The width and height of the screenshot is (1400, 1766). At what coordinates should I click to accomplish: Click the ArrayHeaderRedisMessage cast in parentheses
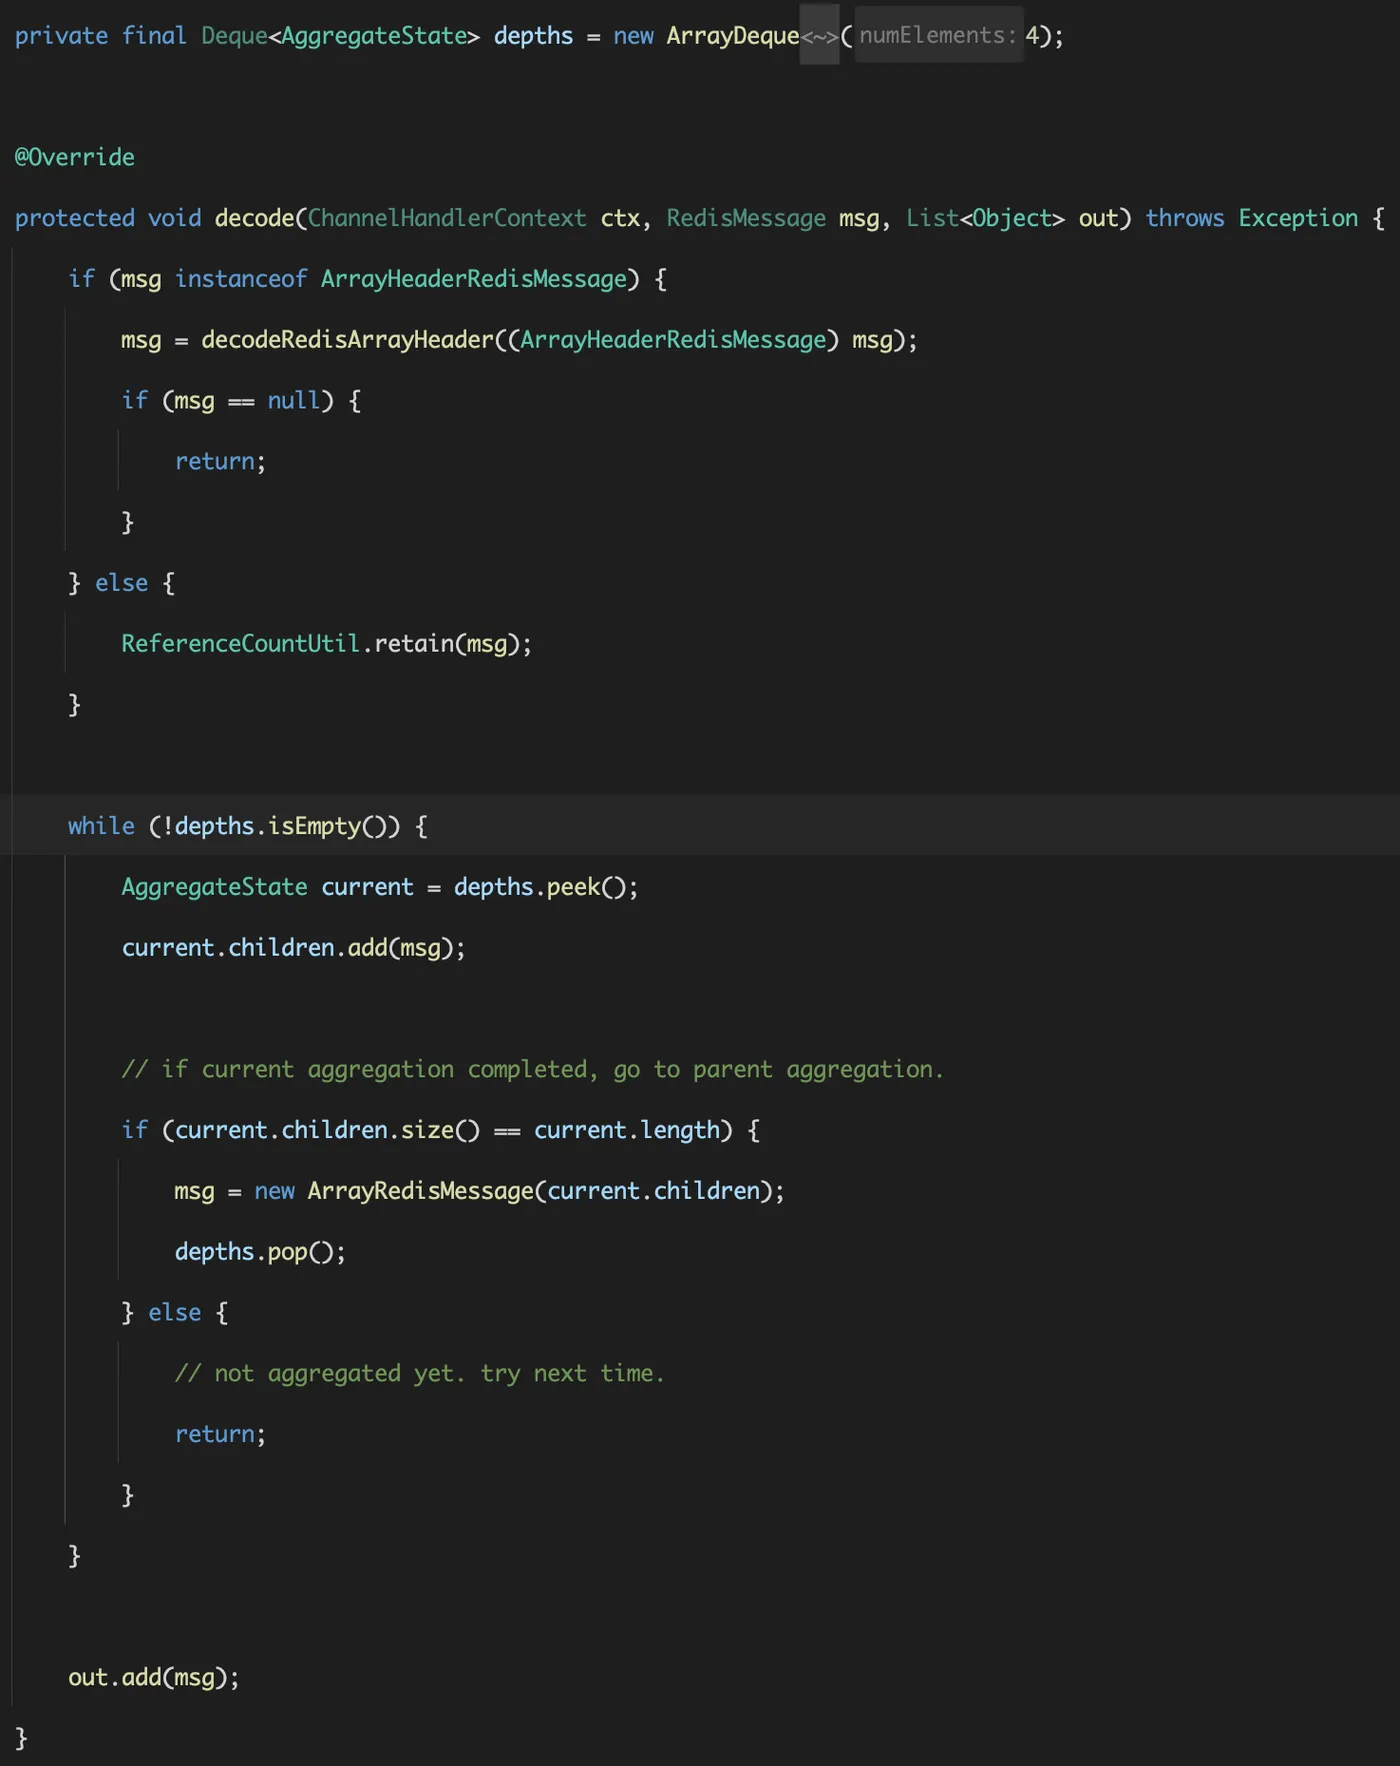click(x=674, y=340)
